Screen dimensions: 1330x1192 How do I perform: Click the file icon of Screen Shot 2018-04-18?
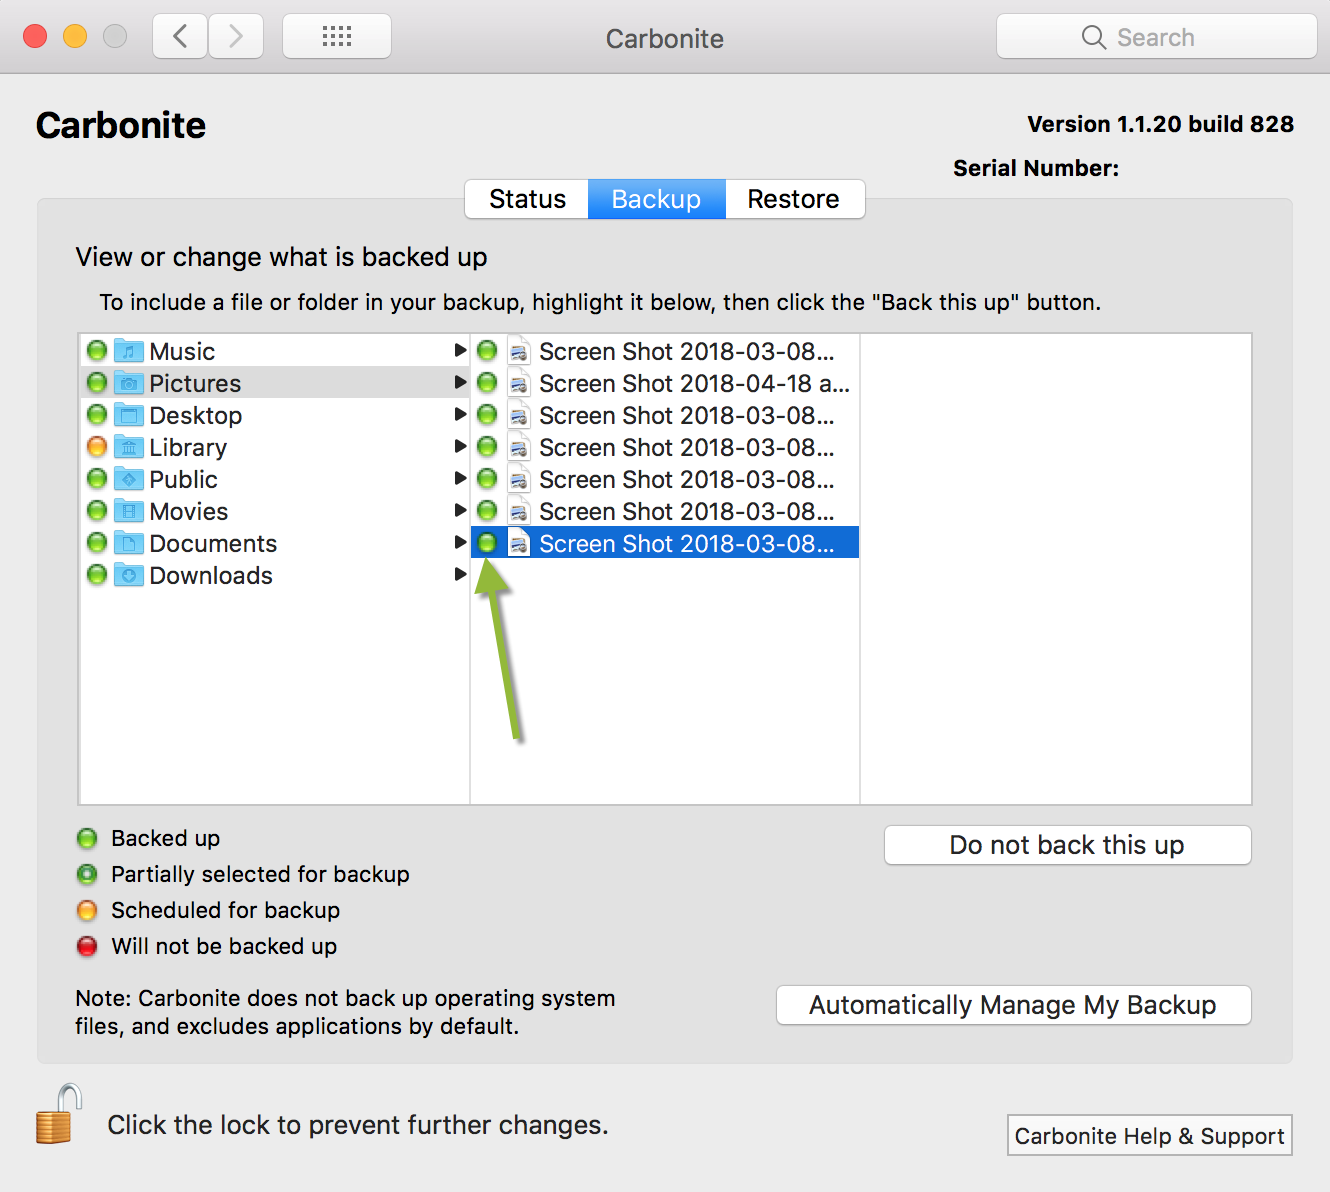tap(518, 384)
